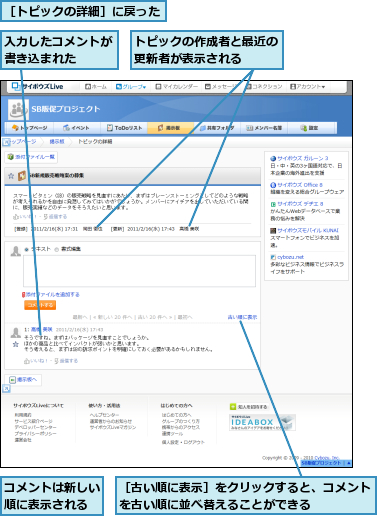Switch to the ToDoリスト tab
Screen dimensions: 377x516
click(x=124, y=128)
